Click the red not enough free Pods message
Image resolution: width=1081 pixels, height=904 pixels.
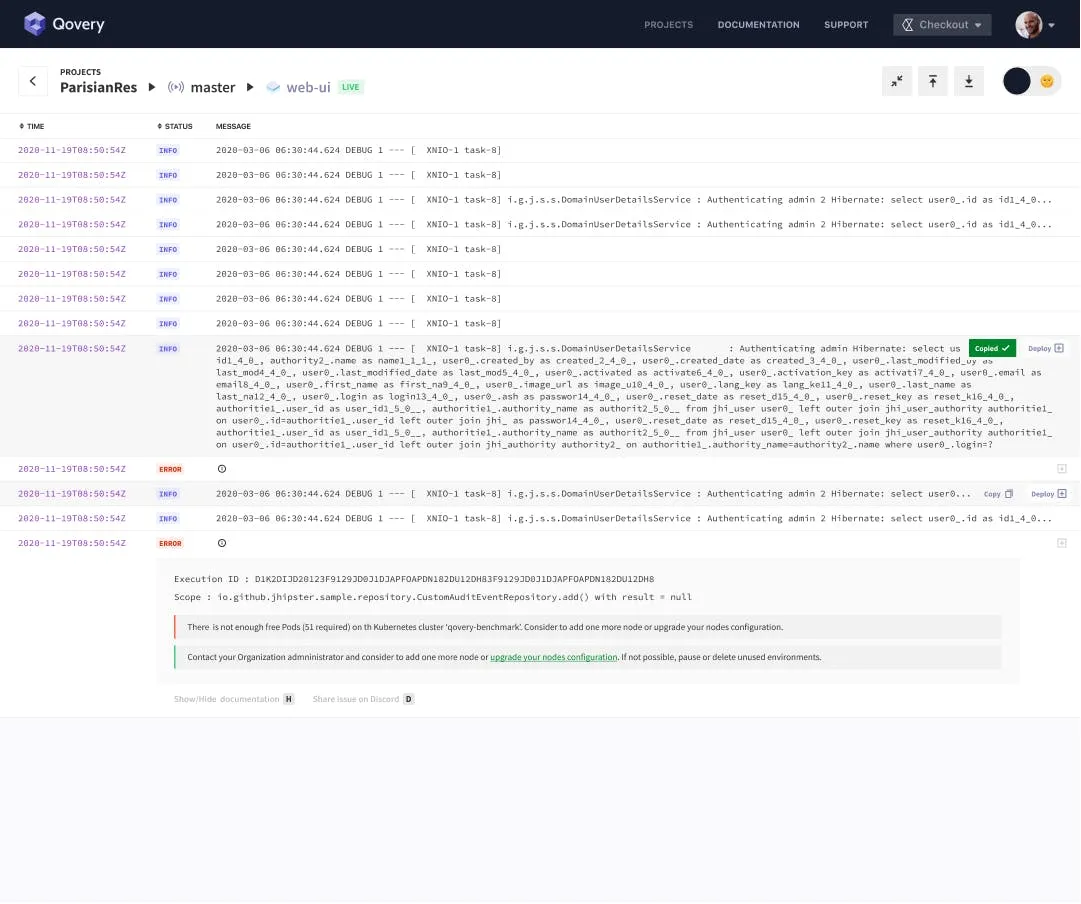coord(587,627)
